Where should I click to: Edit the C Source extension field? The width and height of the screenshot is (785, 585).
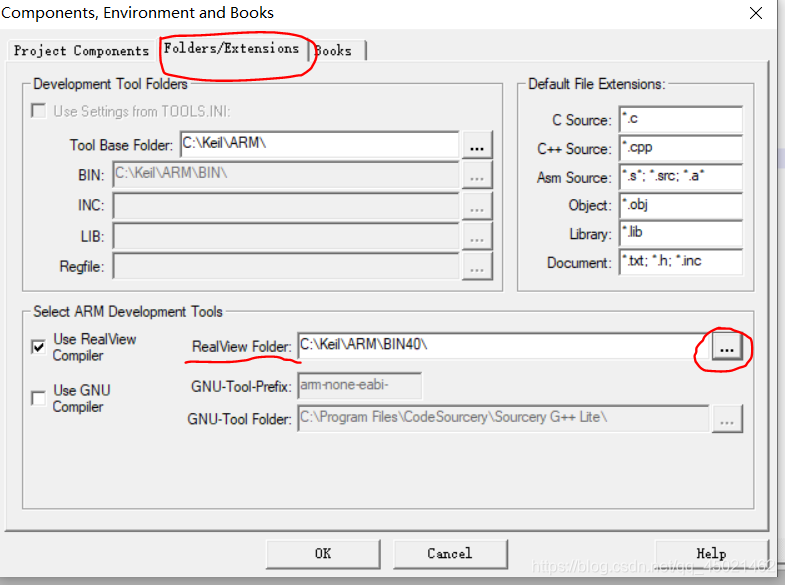pos(681,119)
